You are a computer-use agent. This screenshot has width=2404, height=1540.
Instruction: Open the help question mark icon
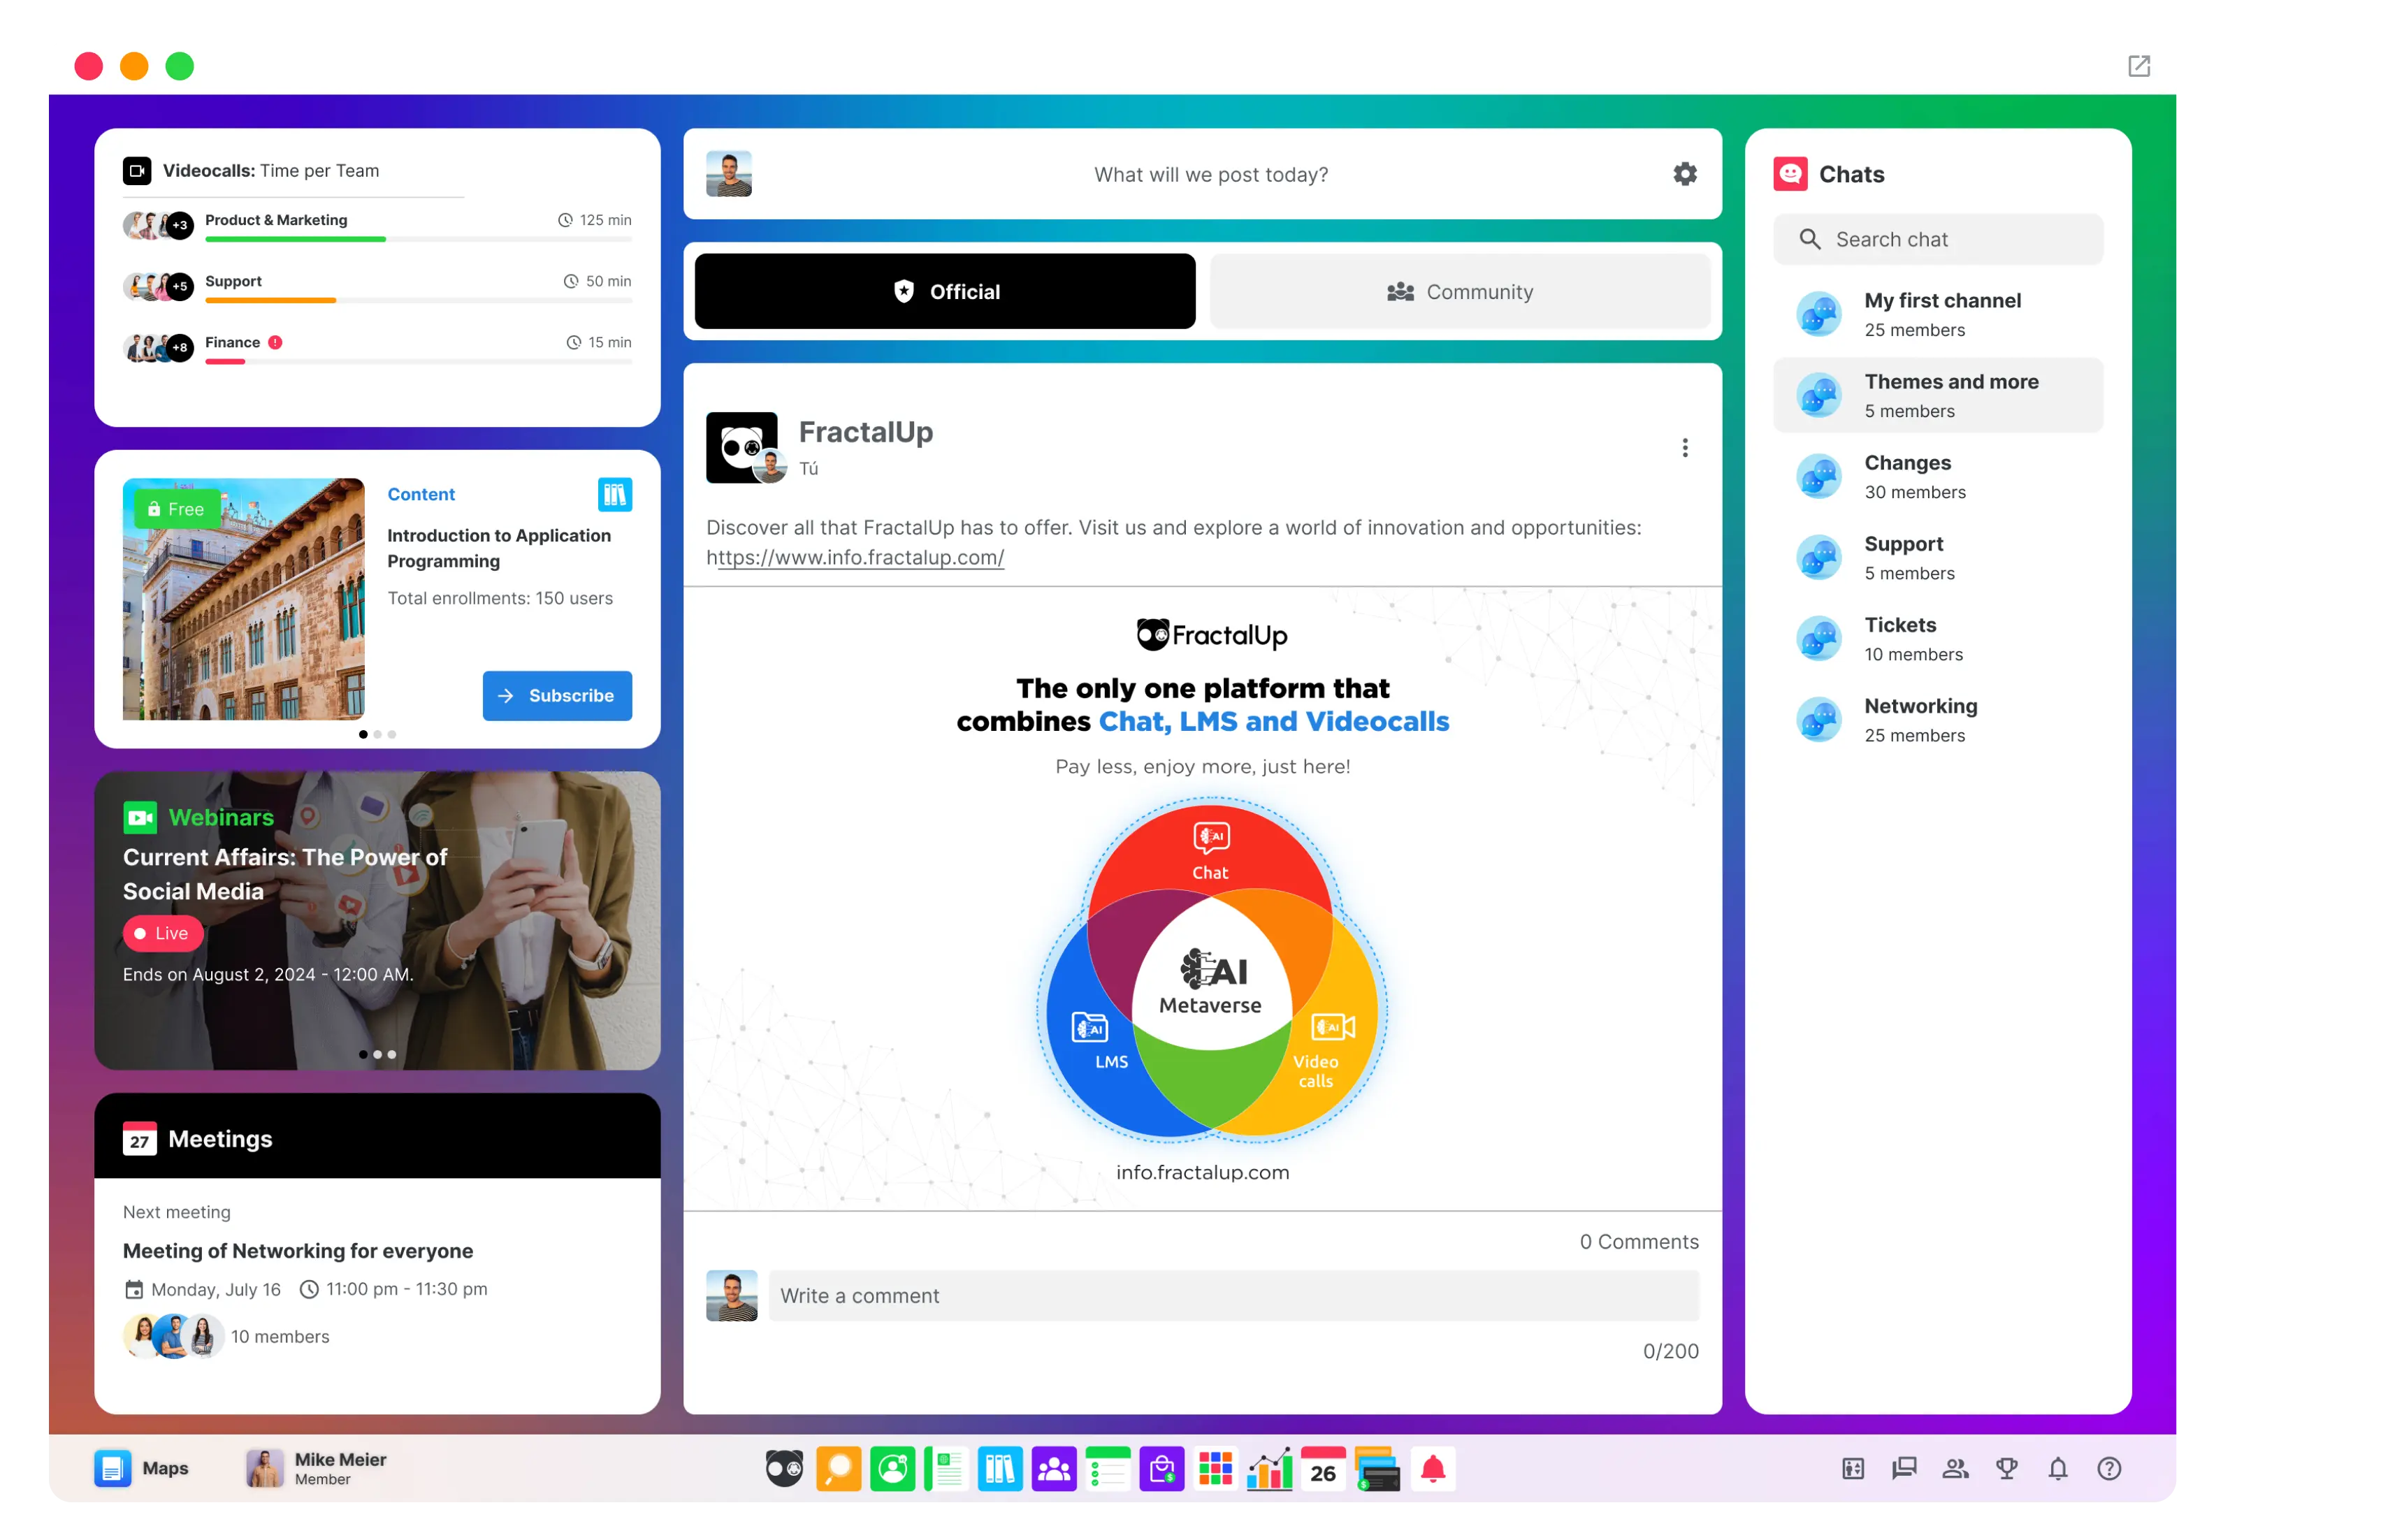[x=2109, y=1468]
